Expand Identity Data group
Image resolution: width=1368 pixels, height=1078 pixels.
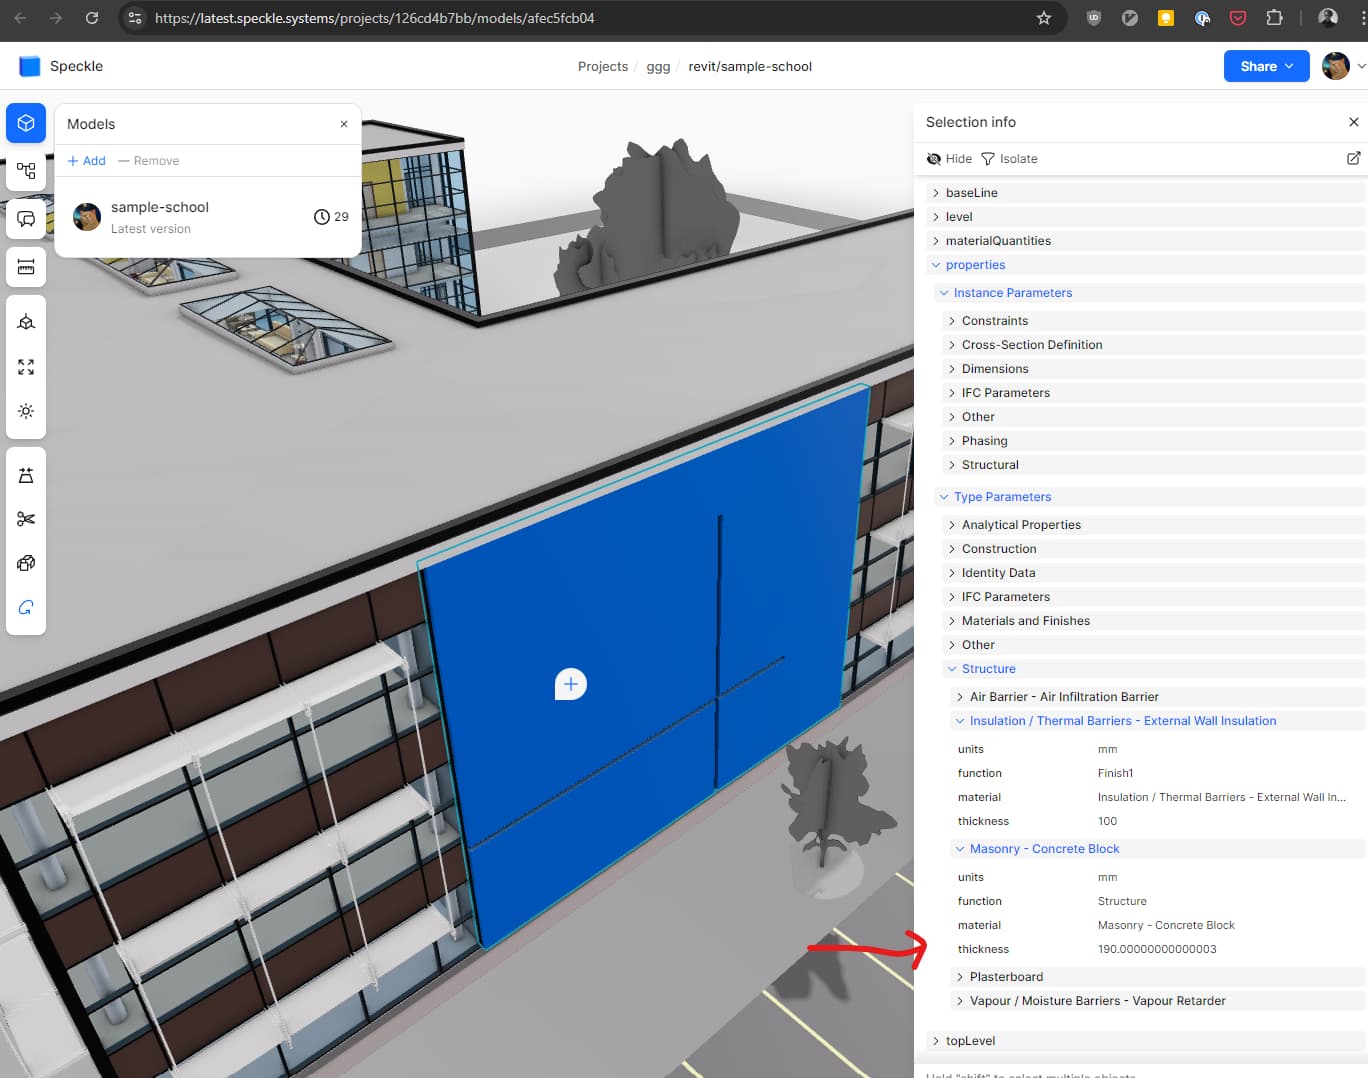click(x=1153, y=573)
